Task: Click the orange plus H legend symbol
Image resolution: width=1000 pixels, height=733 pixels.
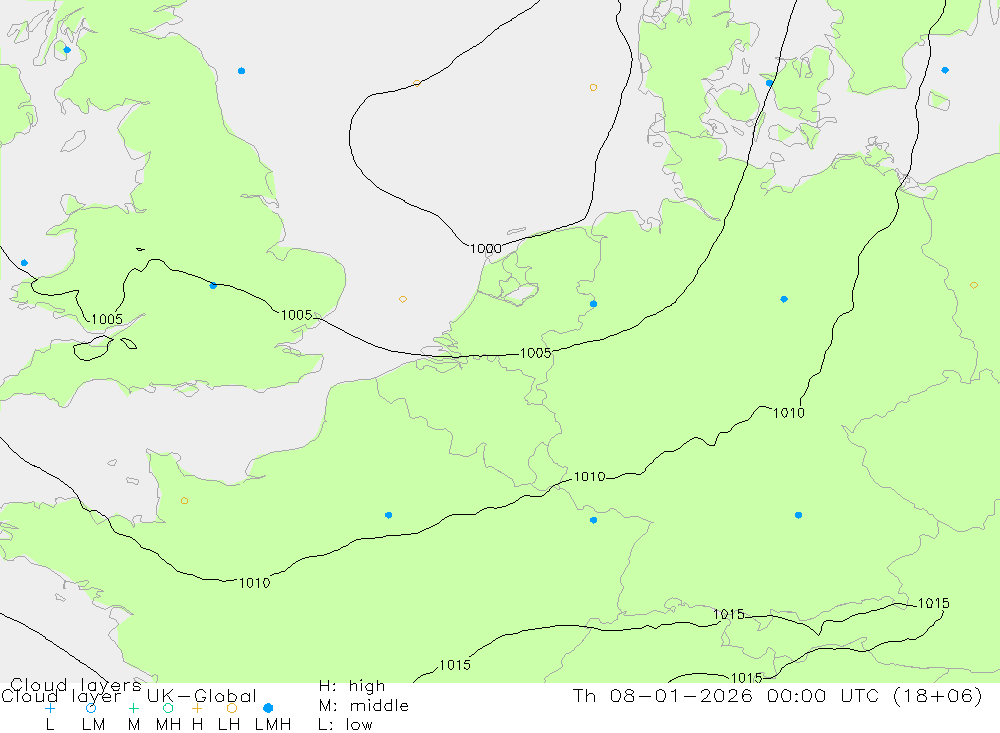Action: [197, 708]
